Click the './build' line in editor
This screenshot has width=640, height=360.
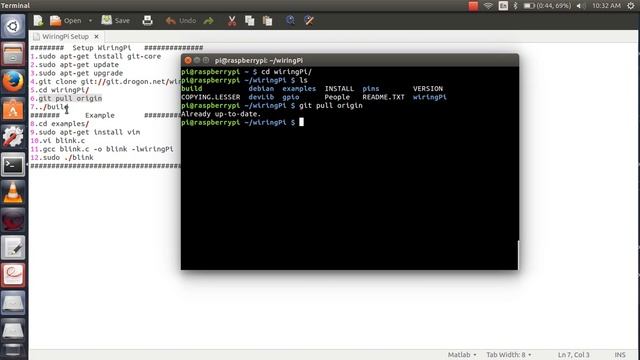[53, 107]
